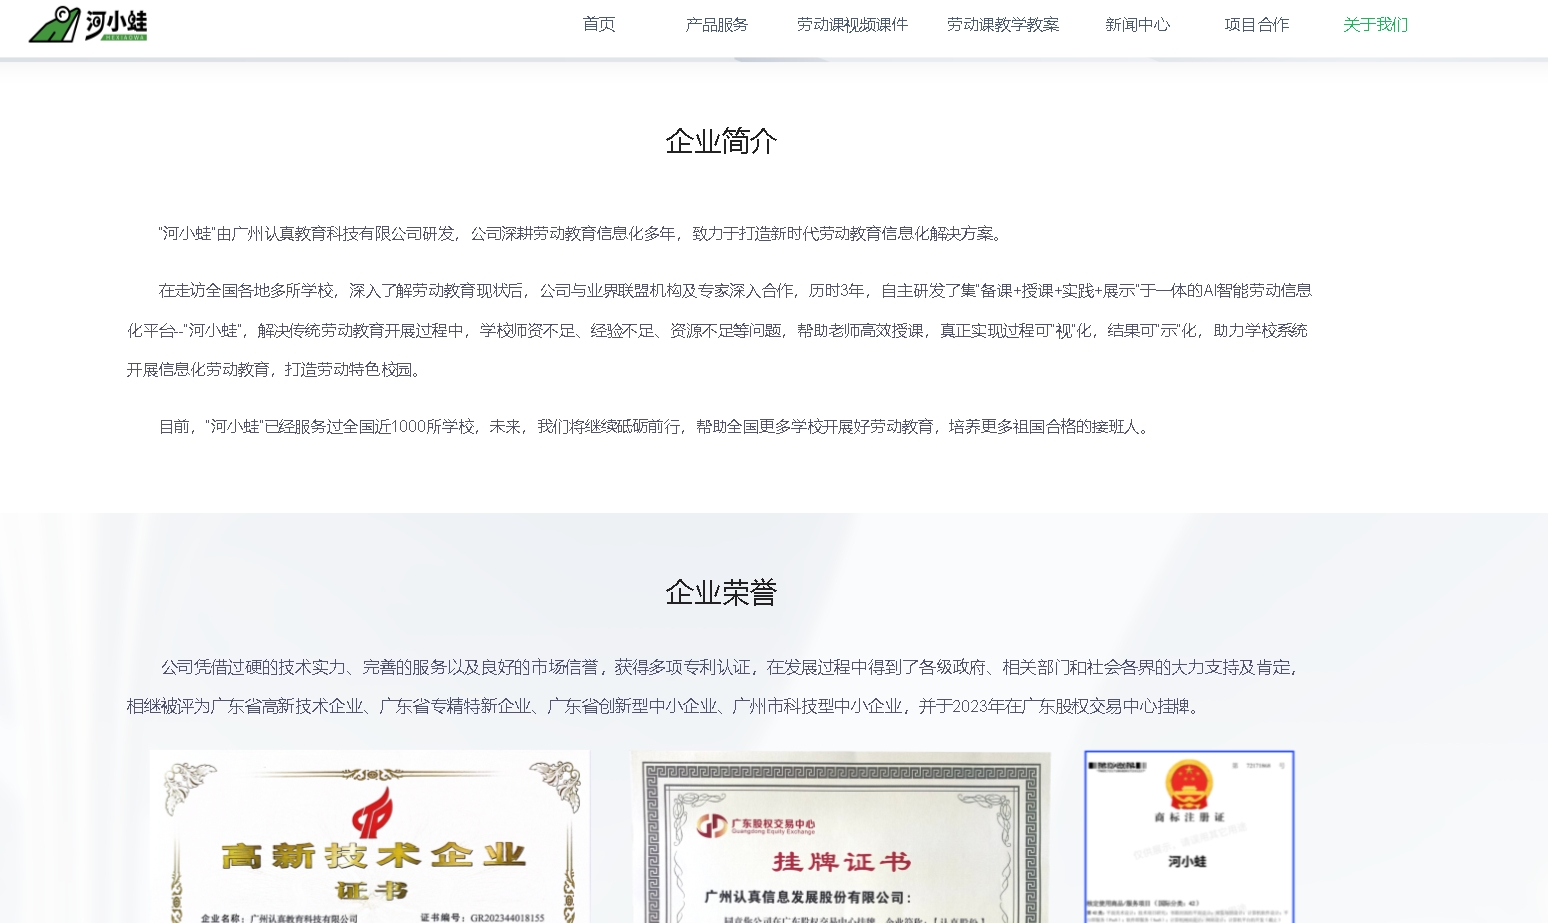Screen dimensions: 1548x923
Task: Open the 产品服务 menu item
Action: [716, 24]
